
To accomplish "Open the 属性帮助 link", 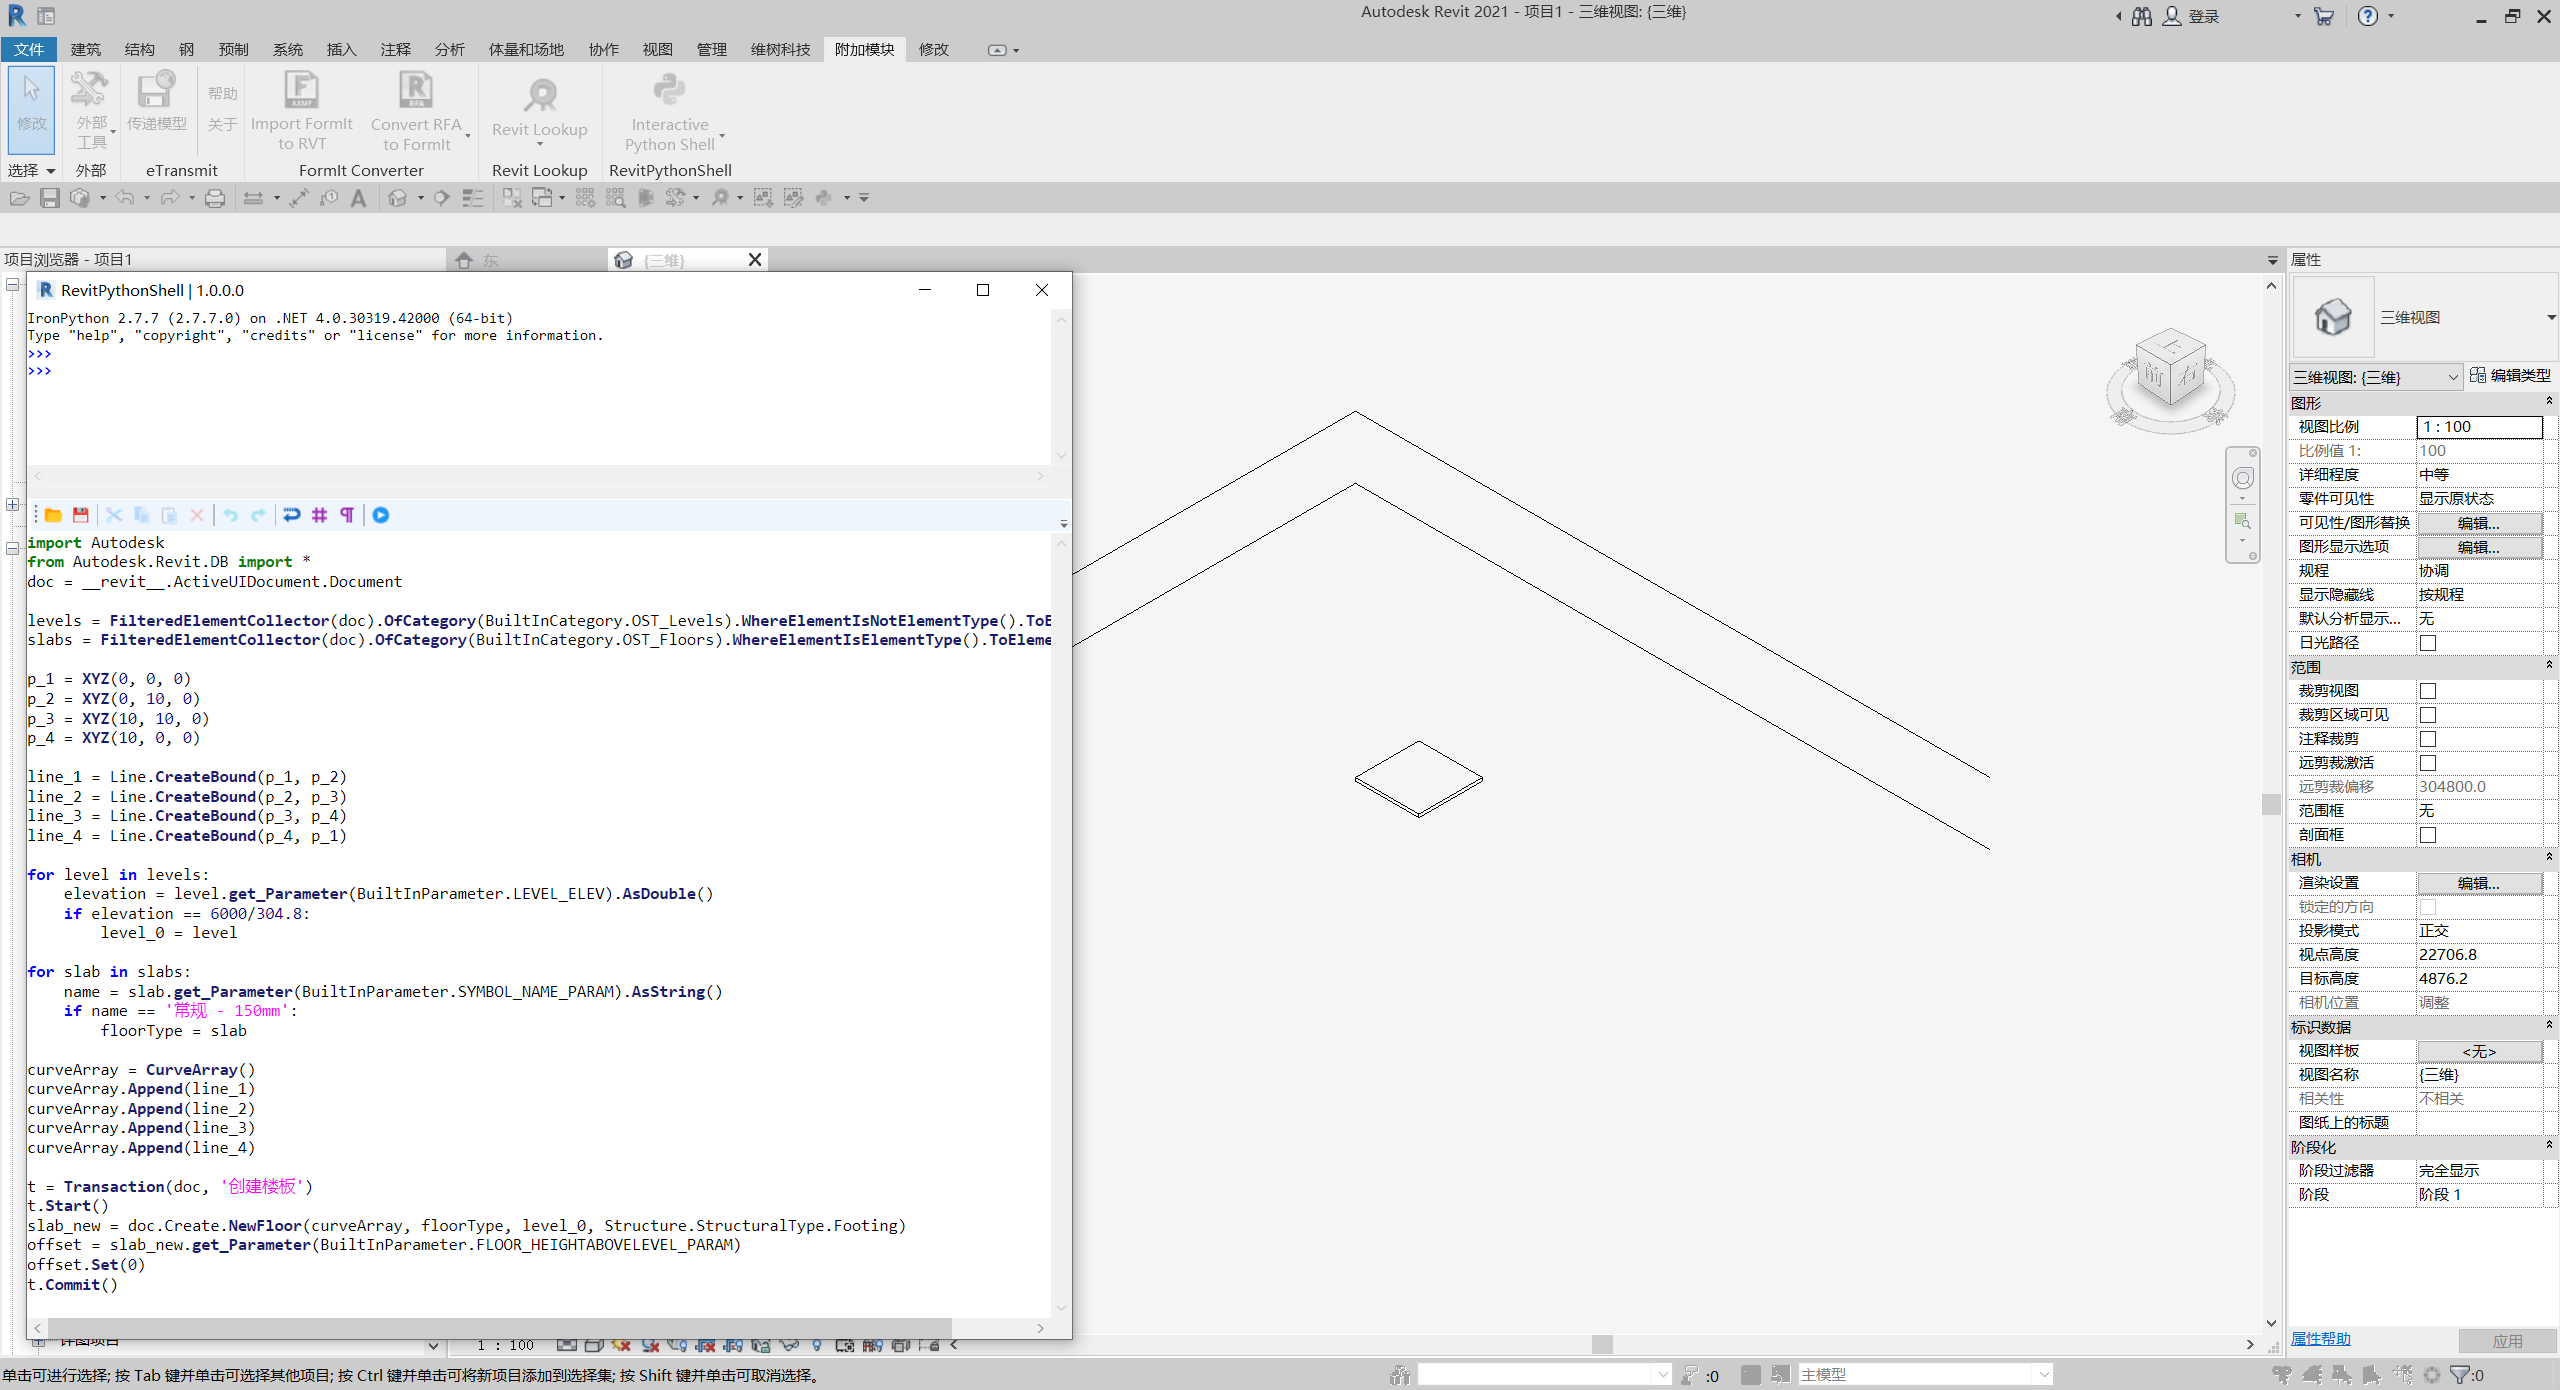I will click(2320, 1339).
